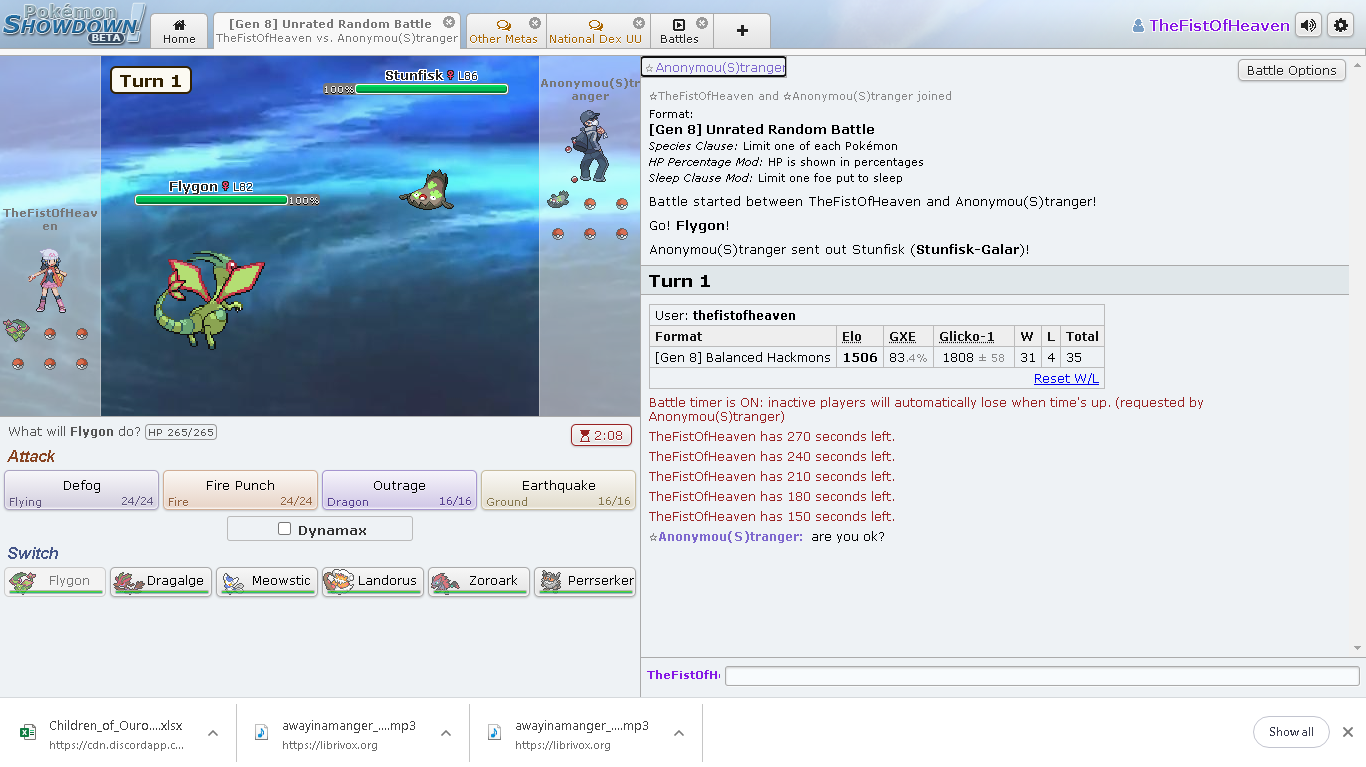Image resolution: width=1366 pixels, height=767 pixels.
Task: Click the Flygon team icon under trainer
Action: point(17,329)
